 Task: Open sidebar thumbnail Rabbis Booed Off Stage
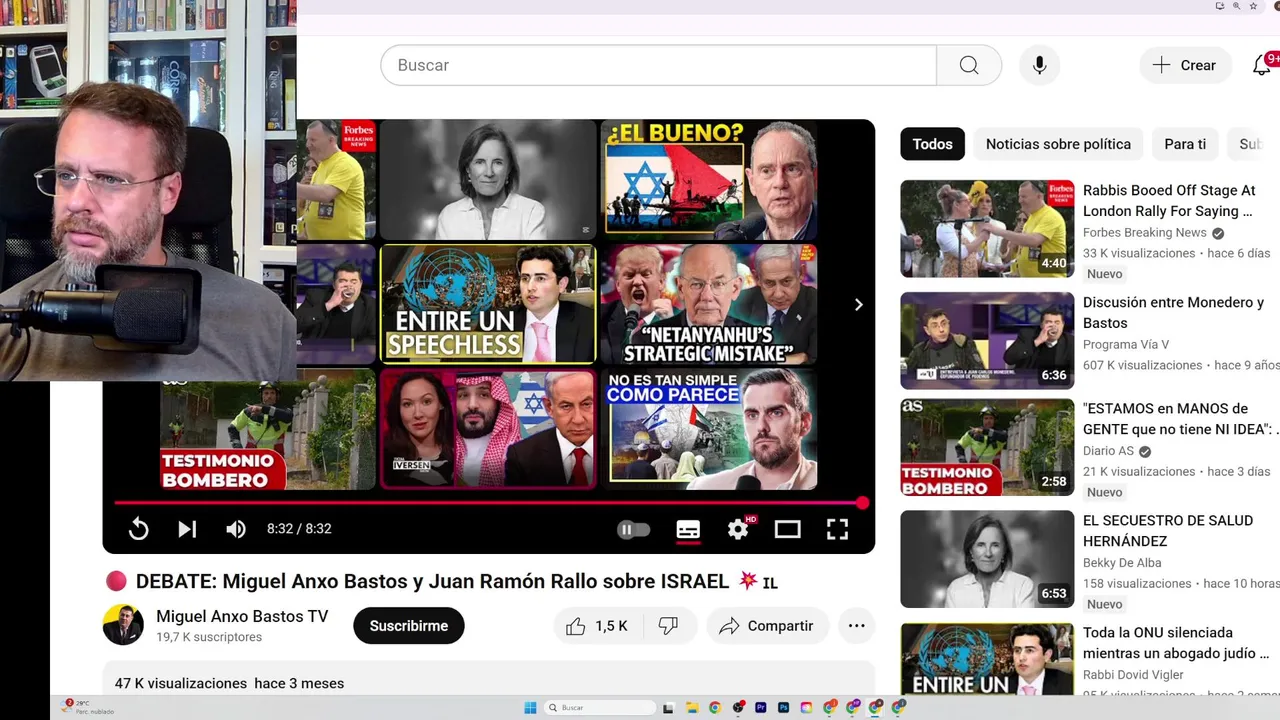click(987, 229)
